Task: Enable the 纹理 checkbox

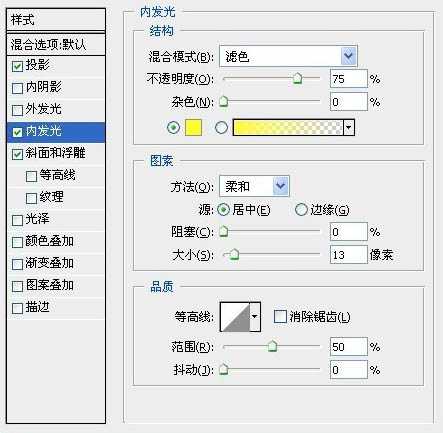Action: click(31, 198)
